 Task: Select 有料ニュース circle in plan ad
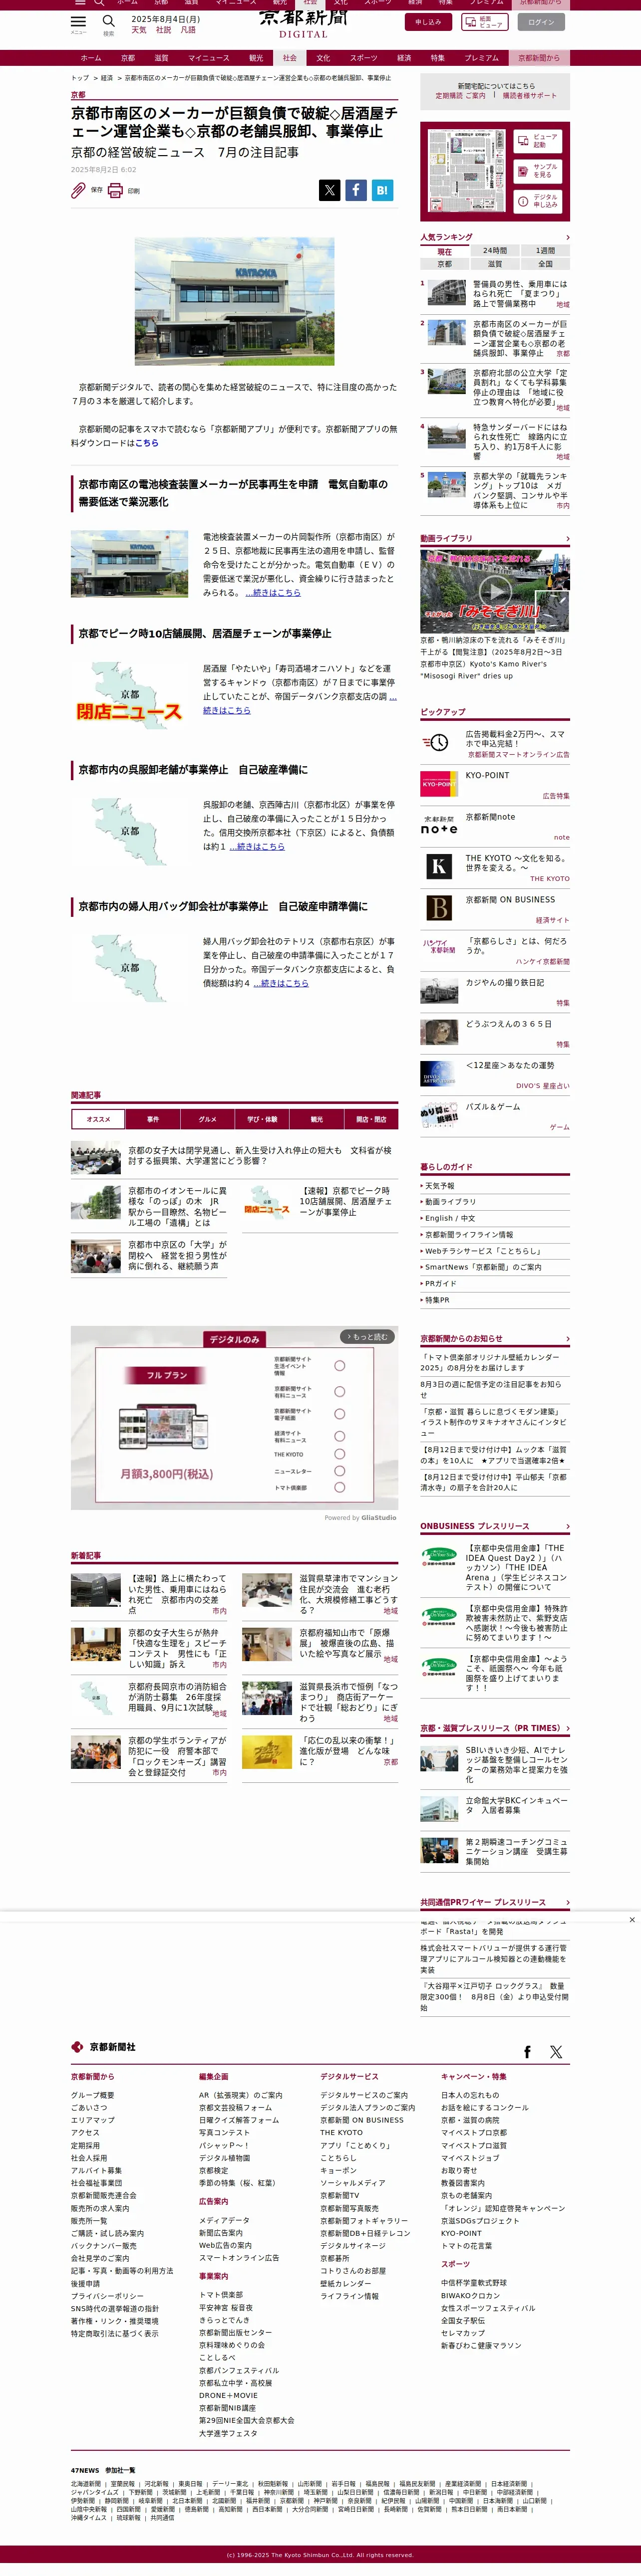(340, 1392)
